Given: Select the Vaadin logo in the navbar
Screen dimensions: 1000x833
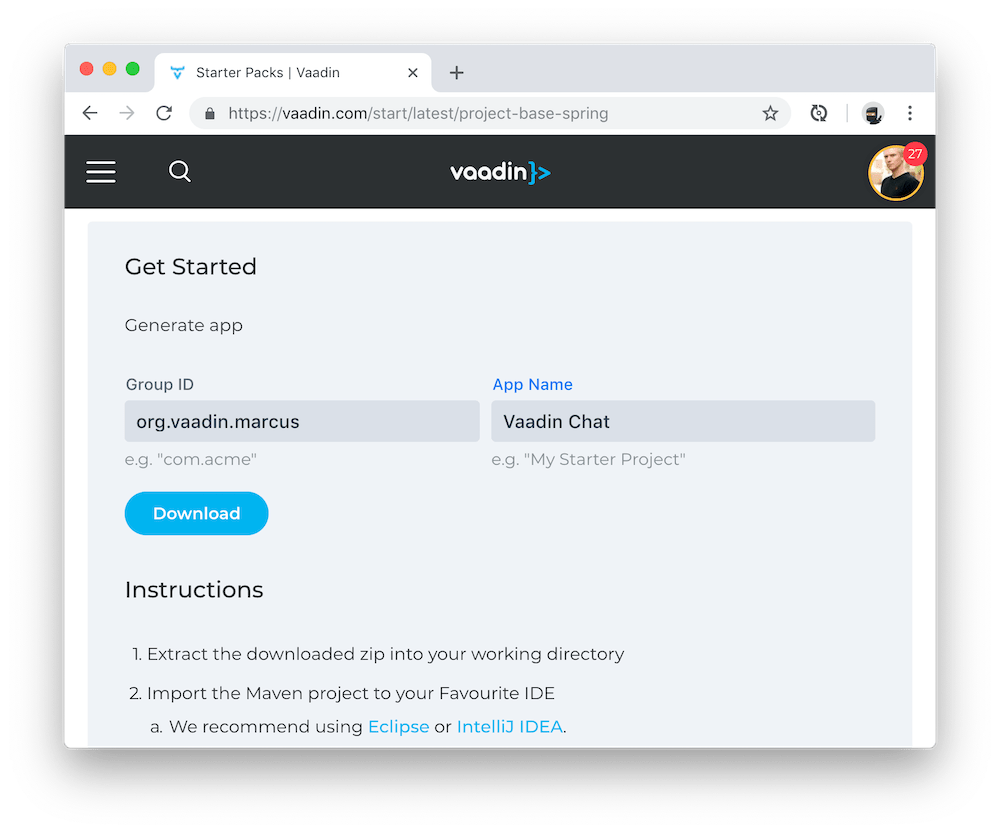Looking at the screenshot, I should point(500,171).
